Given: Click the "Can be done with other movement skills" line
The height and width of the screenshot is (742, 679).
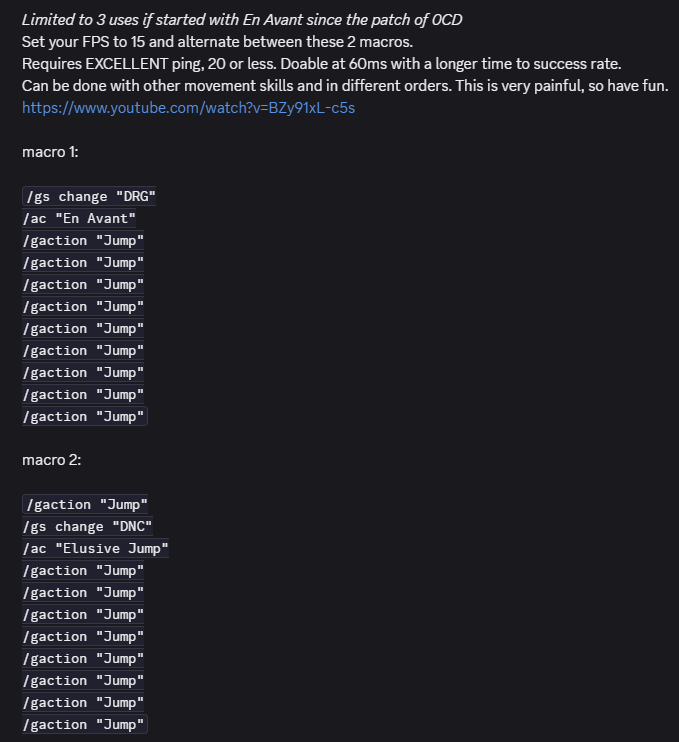Looking at the screenshot, I should coord(345,86).
